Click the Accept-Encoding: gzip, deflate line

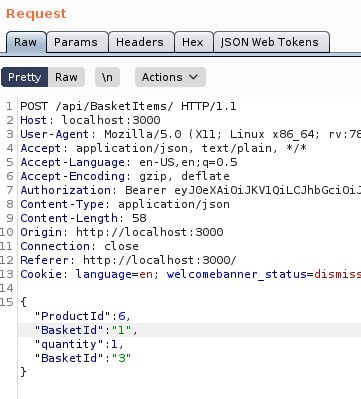pyautogui.click(x=125, y=176)
